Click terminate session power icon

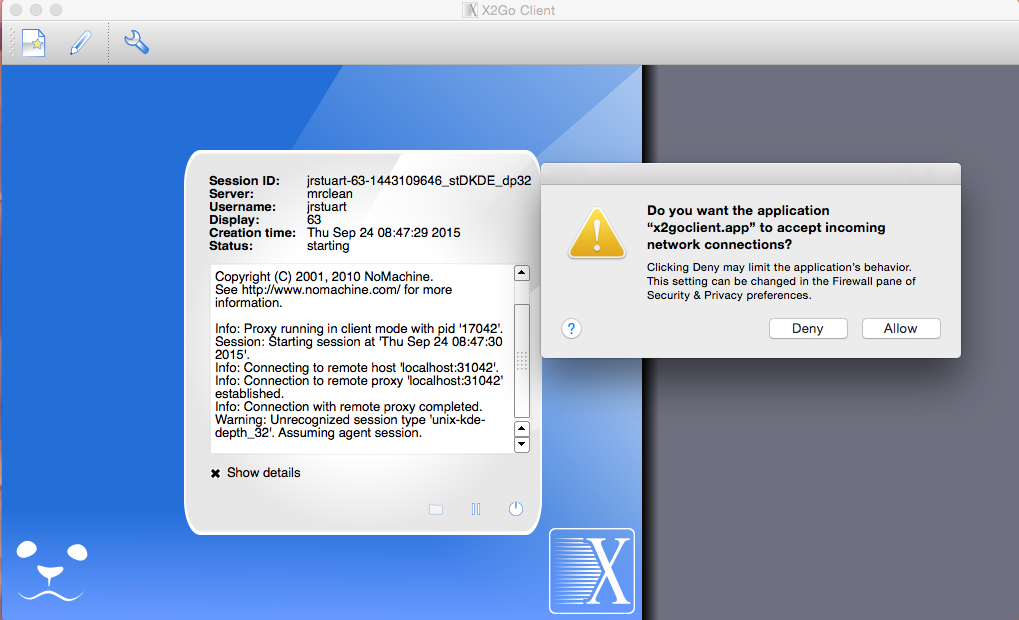pos(516,508)
